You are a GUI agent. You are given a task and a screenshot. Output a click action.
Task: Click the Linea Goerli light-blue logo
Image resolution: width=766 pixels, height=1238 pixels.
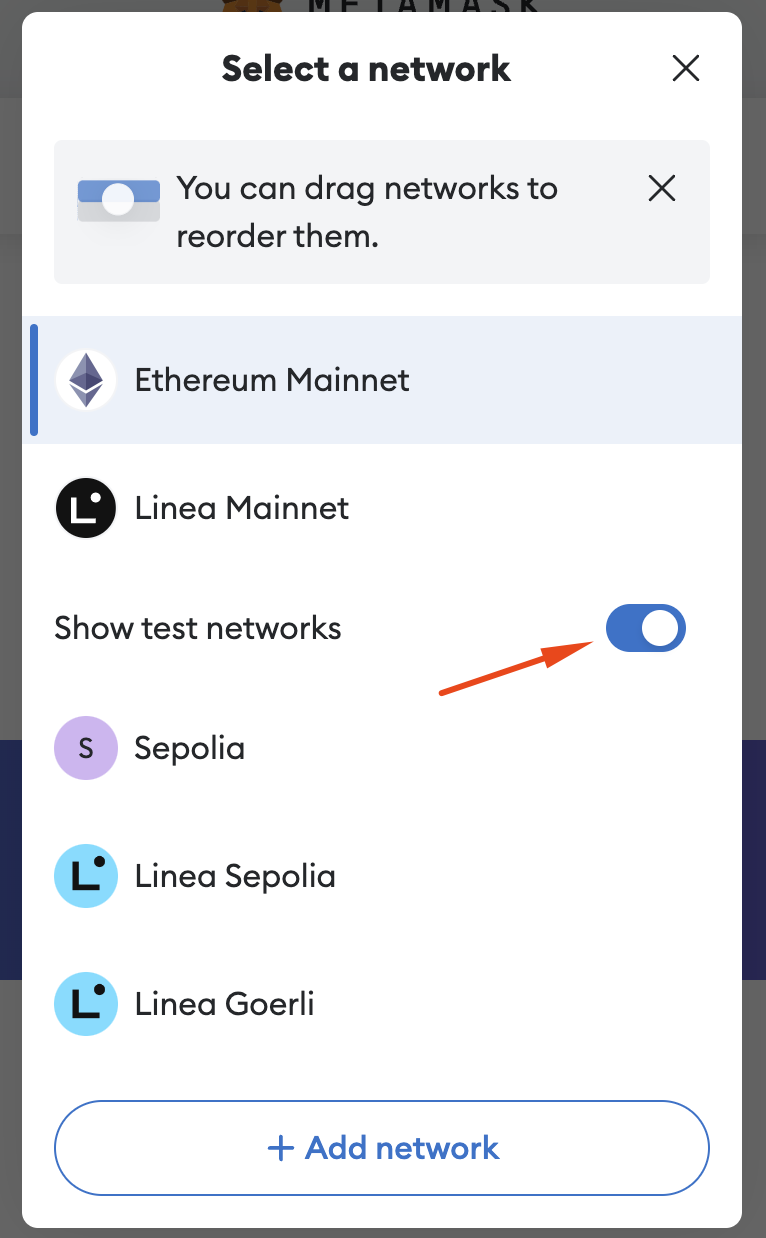pos(85,1004)
